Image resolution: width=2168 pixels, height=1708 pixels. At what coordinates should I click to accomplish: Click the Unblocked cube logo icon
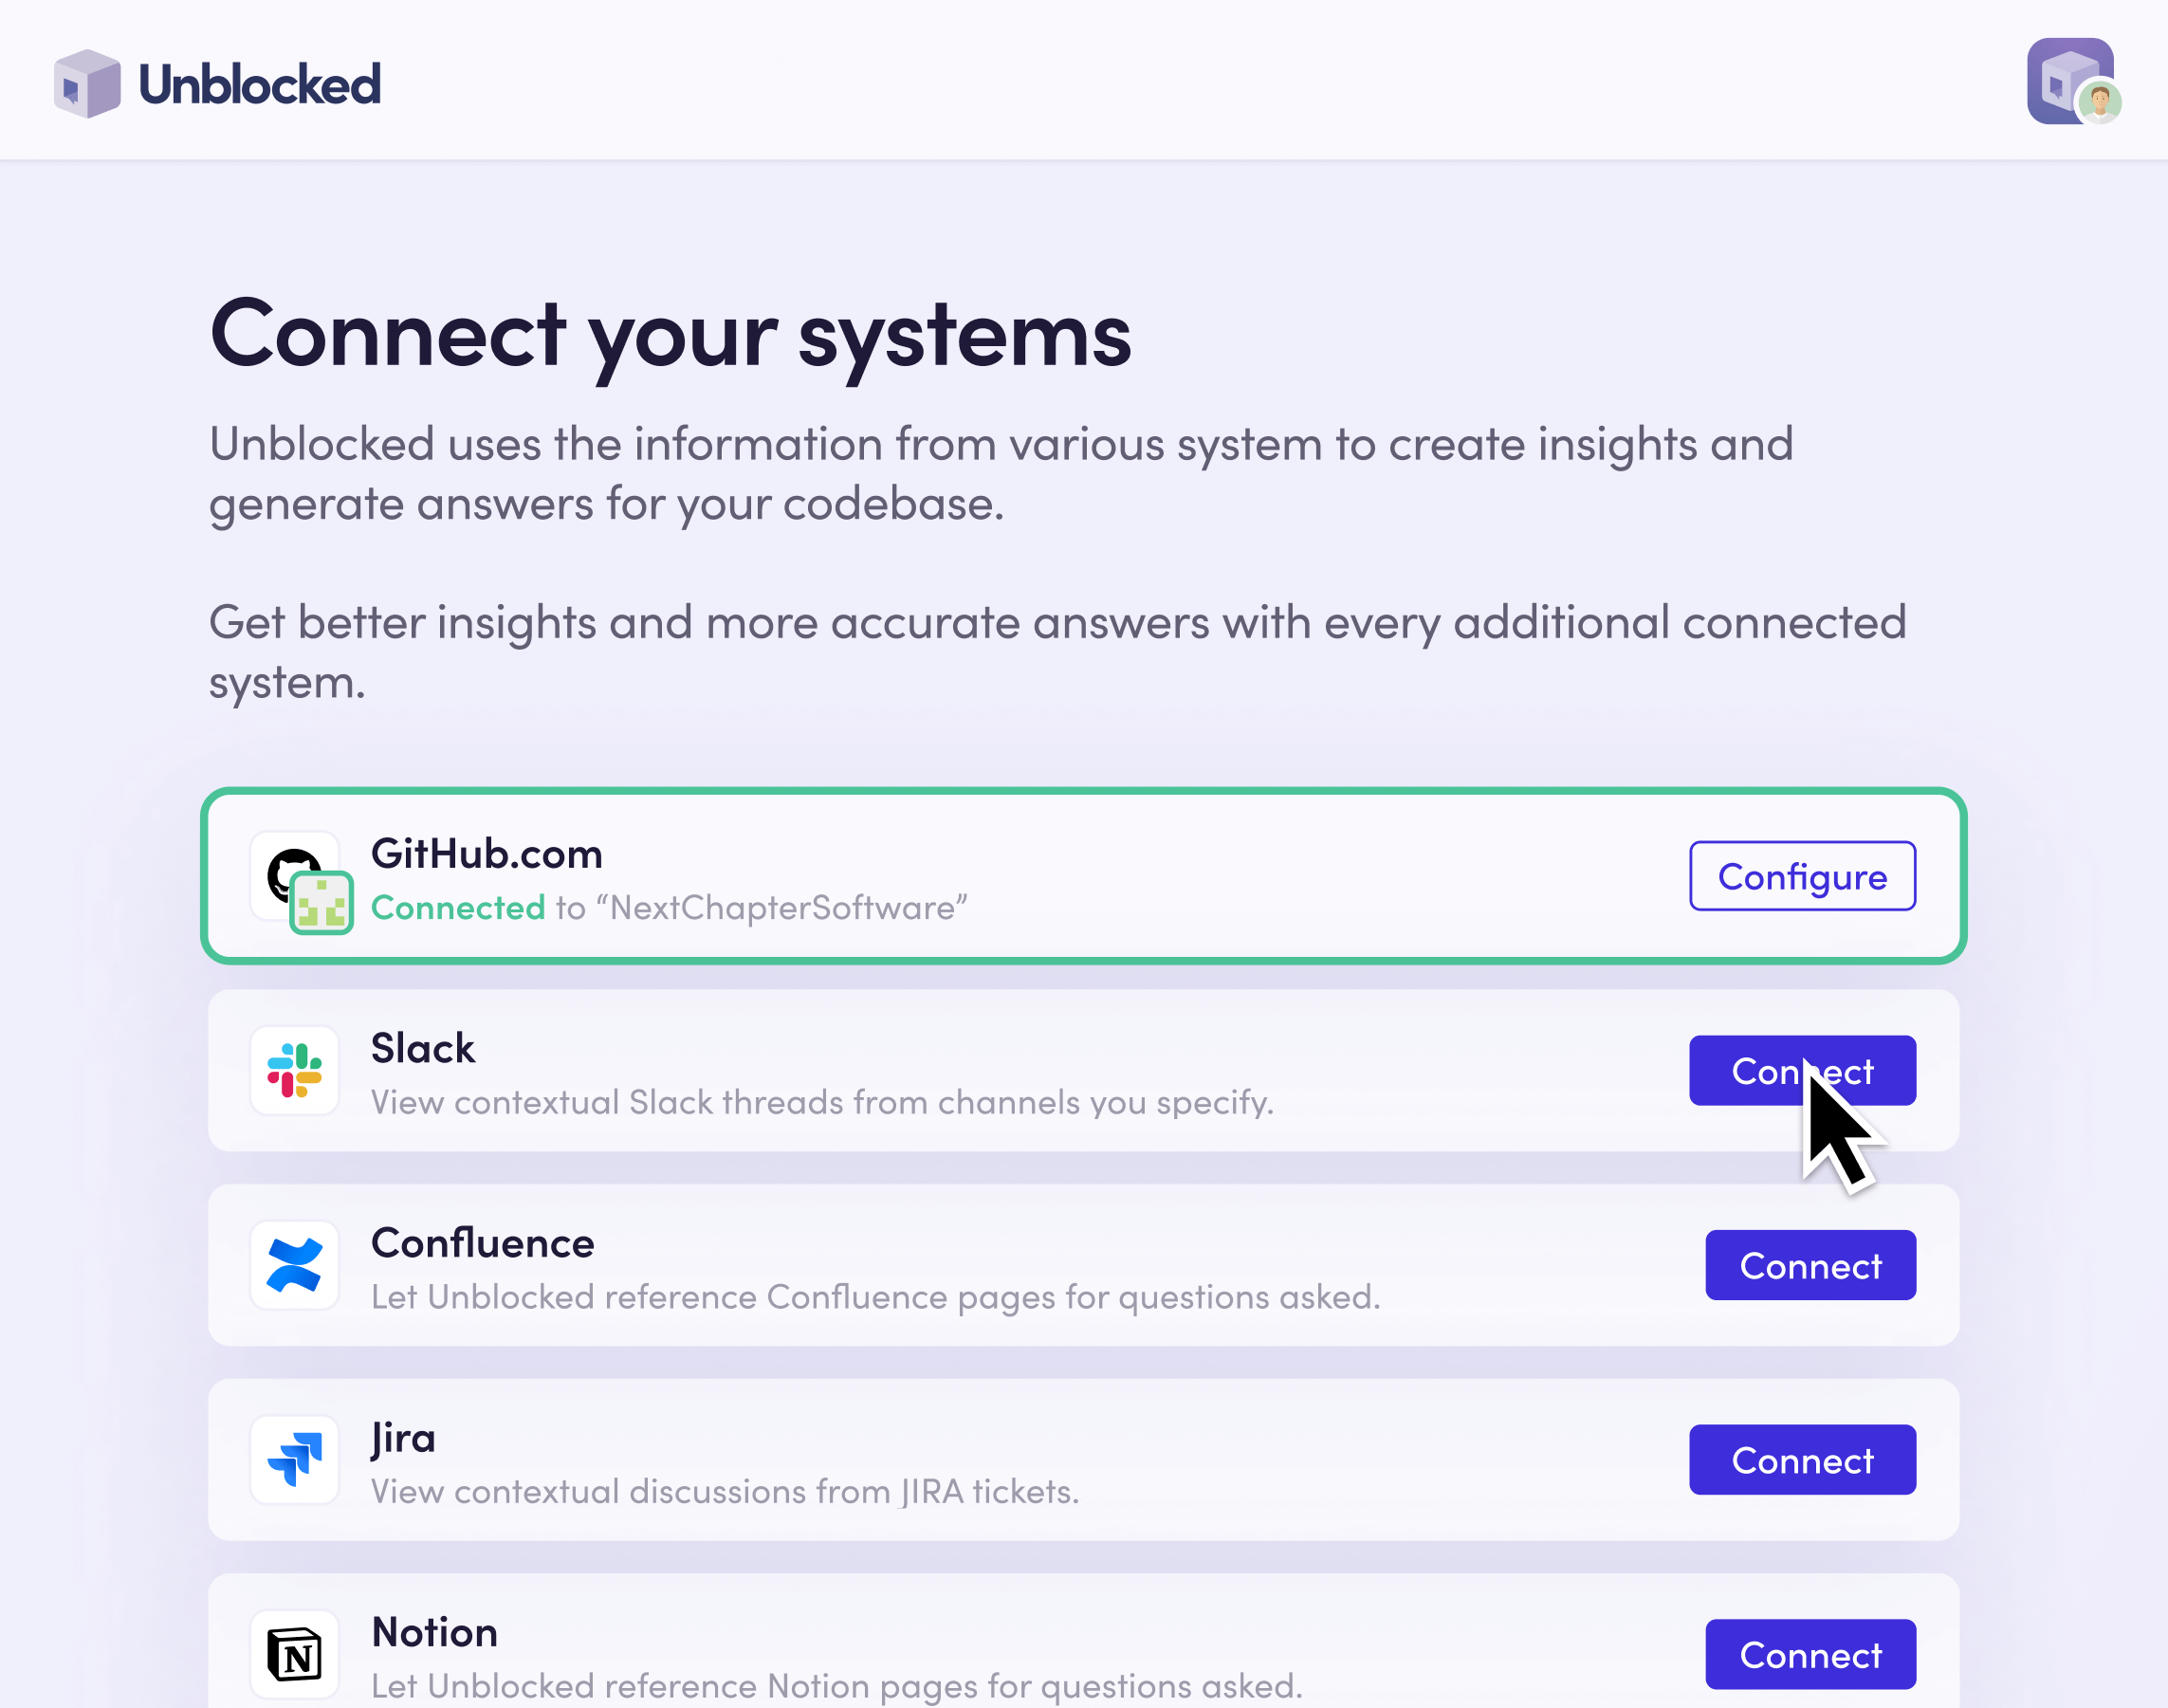click(x=87, y=84)
